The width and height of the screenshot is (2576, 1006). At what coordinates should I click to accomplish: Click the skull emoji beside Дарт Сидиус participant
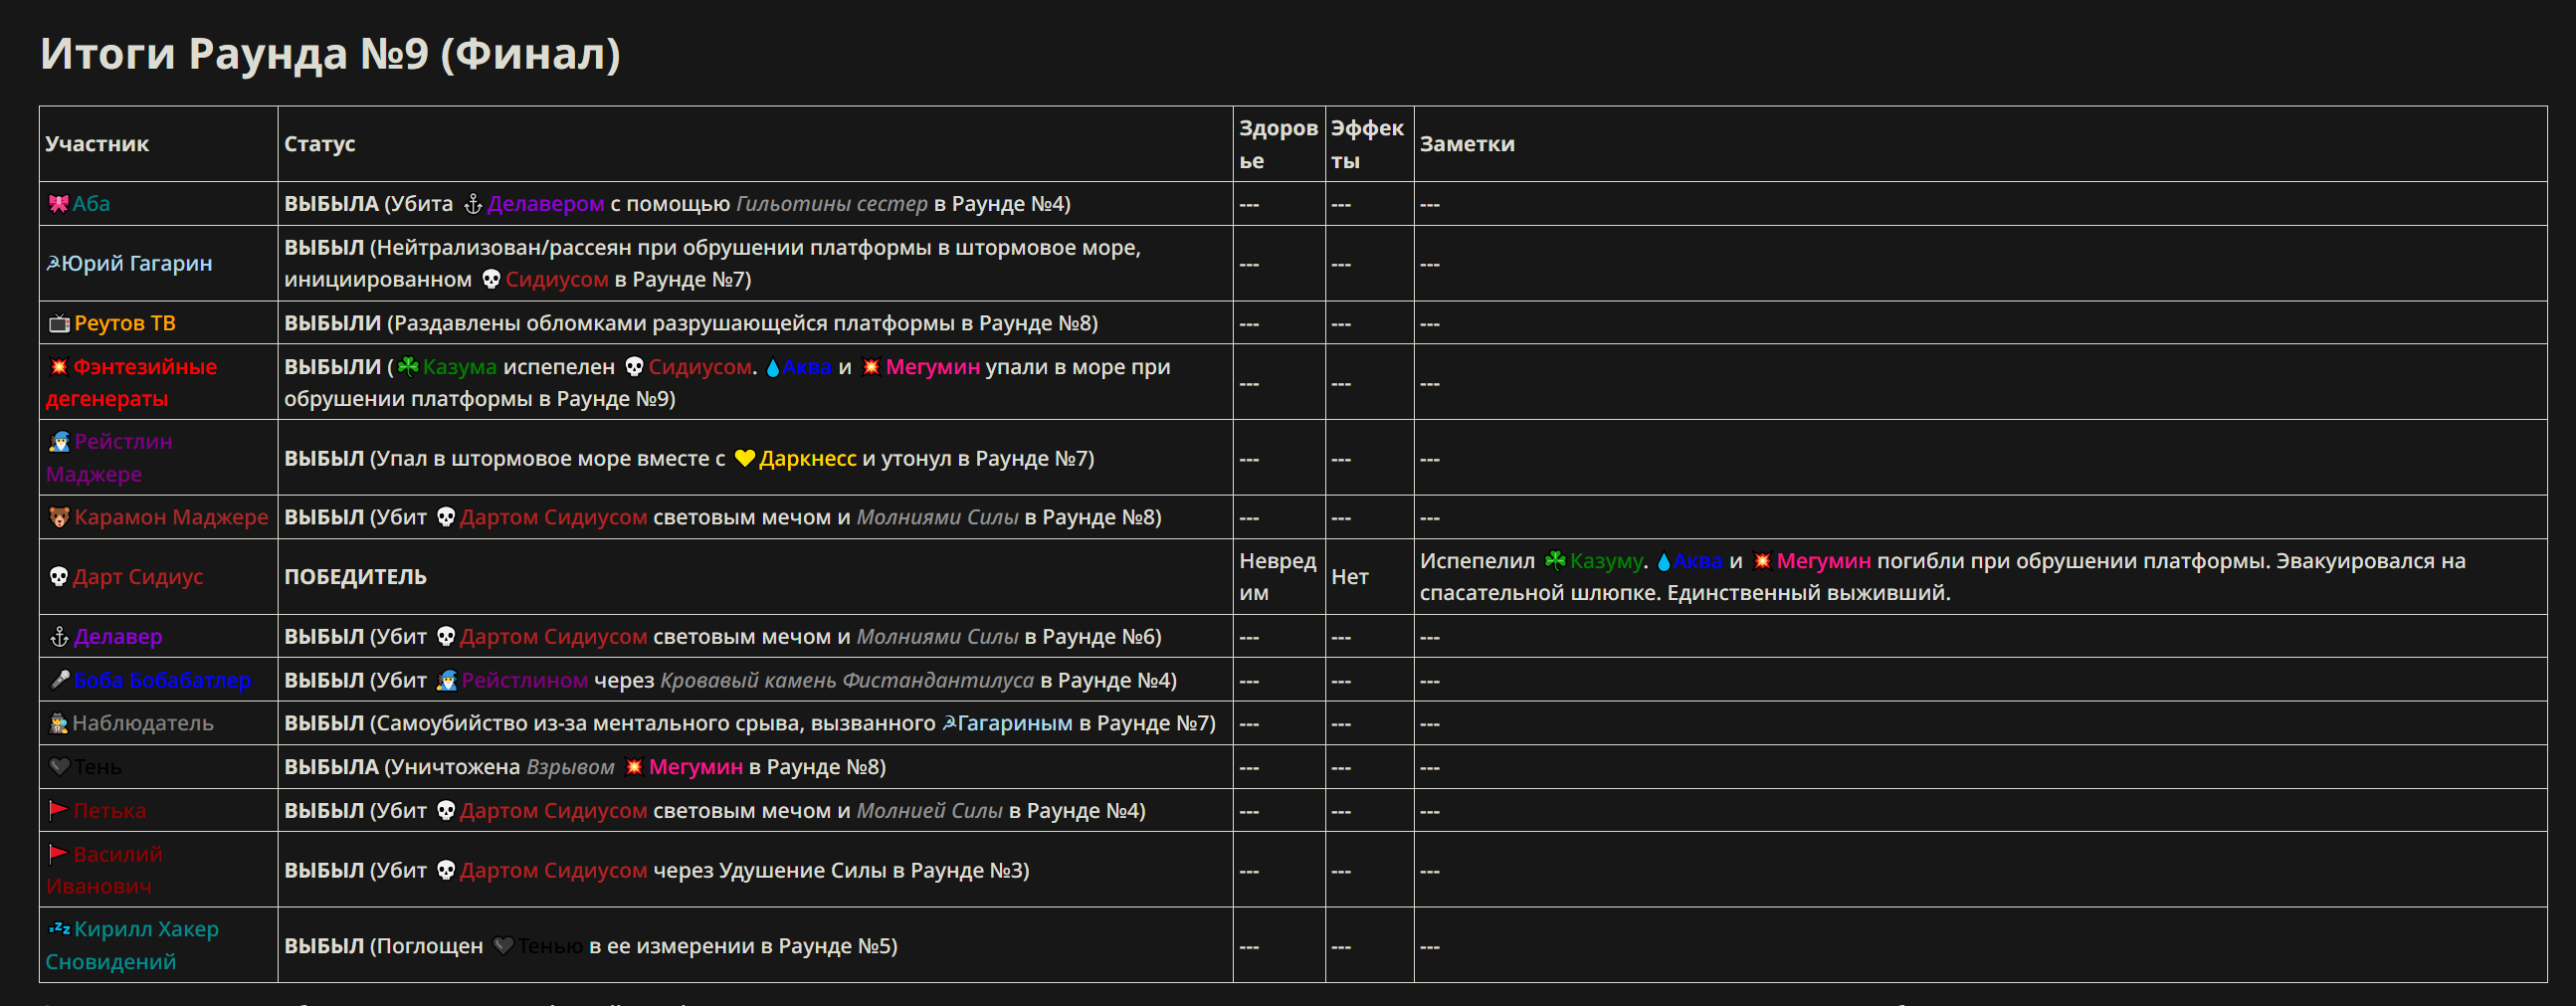coord(59,577)
